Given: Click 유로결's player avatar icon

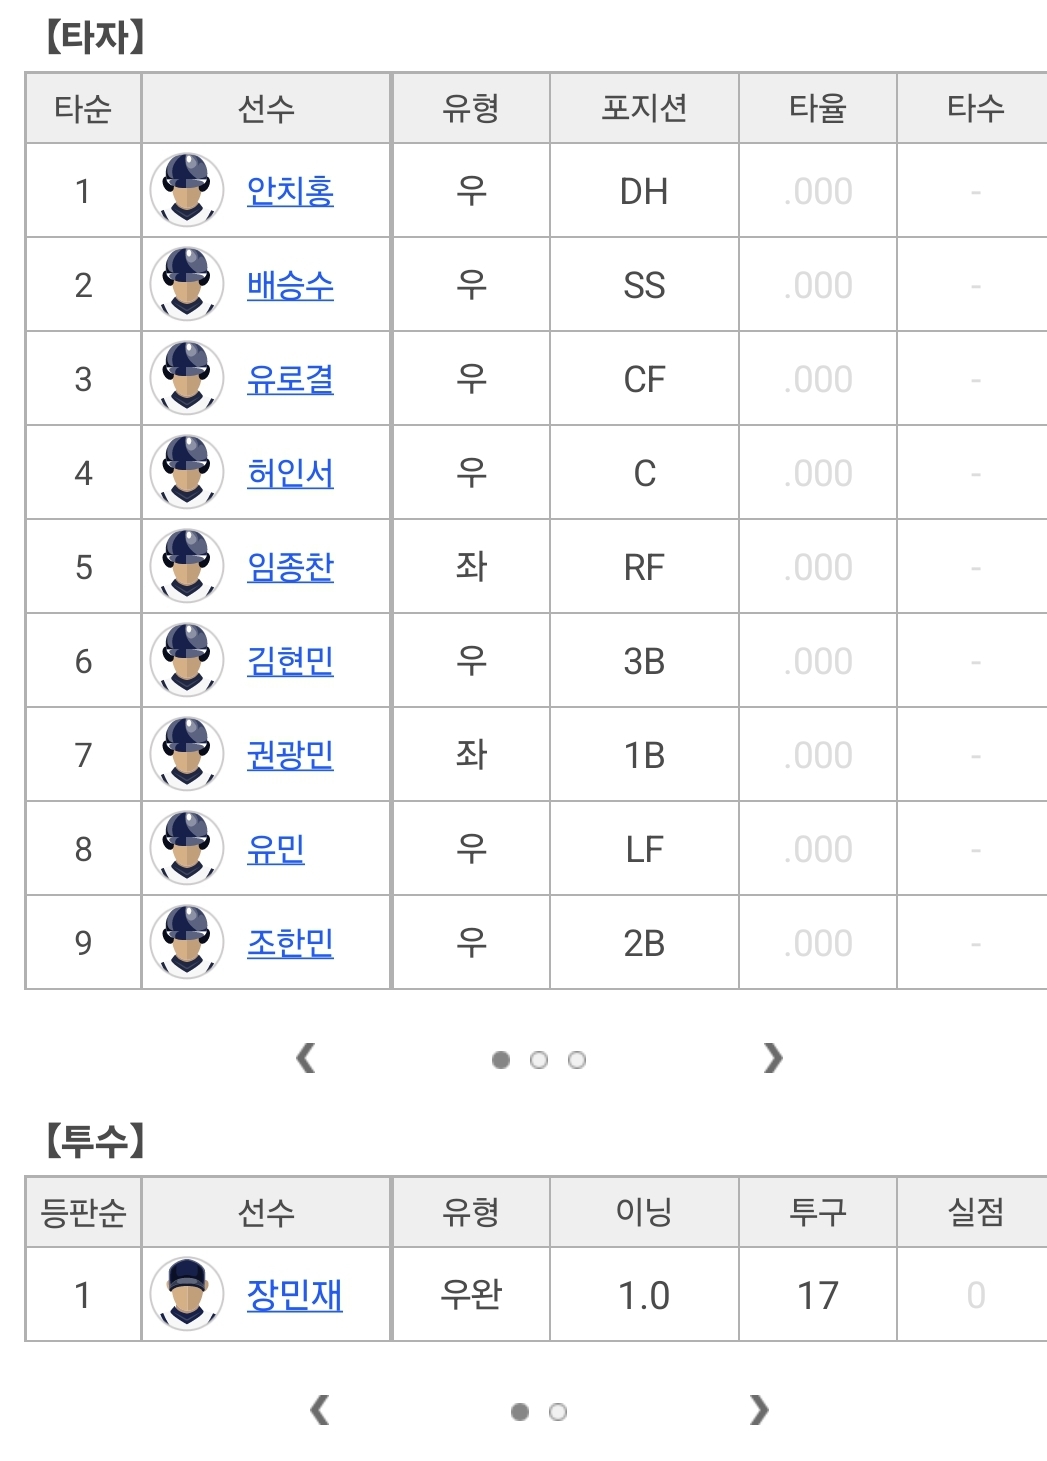Looking at the screenshot, I should click(x=186, y=378).
